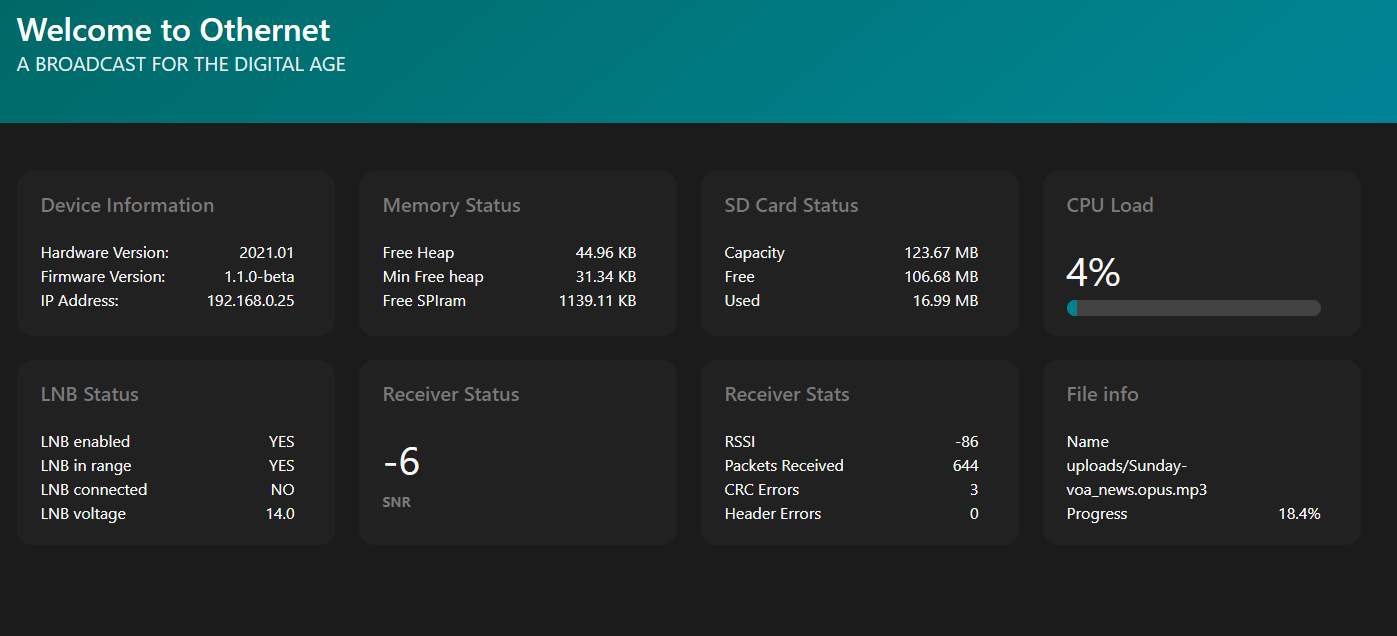Screen dimensions: 1397x636
Task: Click the "File info" card title
Action: tap(1103, 394)
